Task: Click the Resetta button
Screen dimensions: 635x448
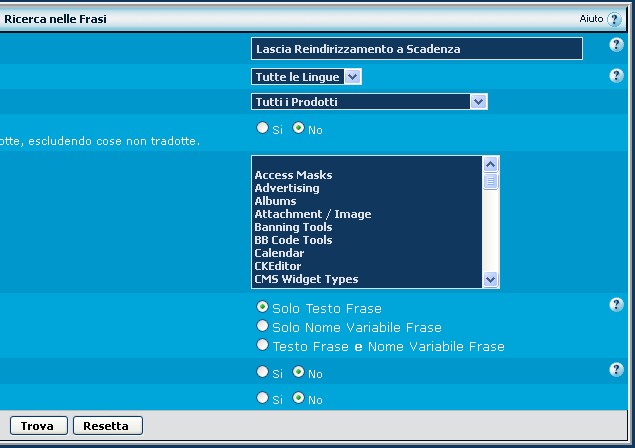Action: coord(107,426)
